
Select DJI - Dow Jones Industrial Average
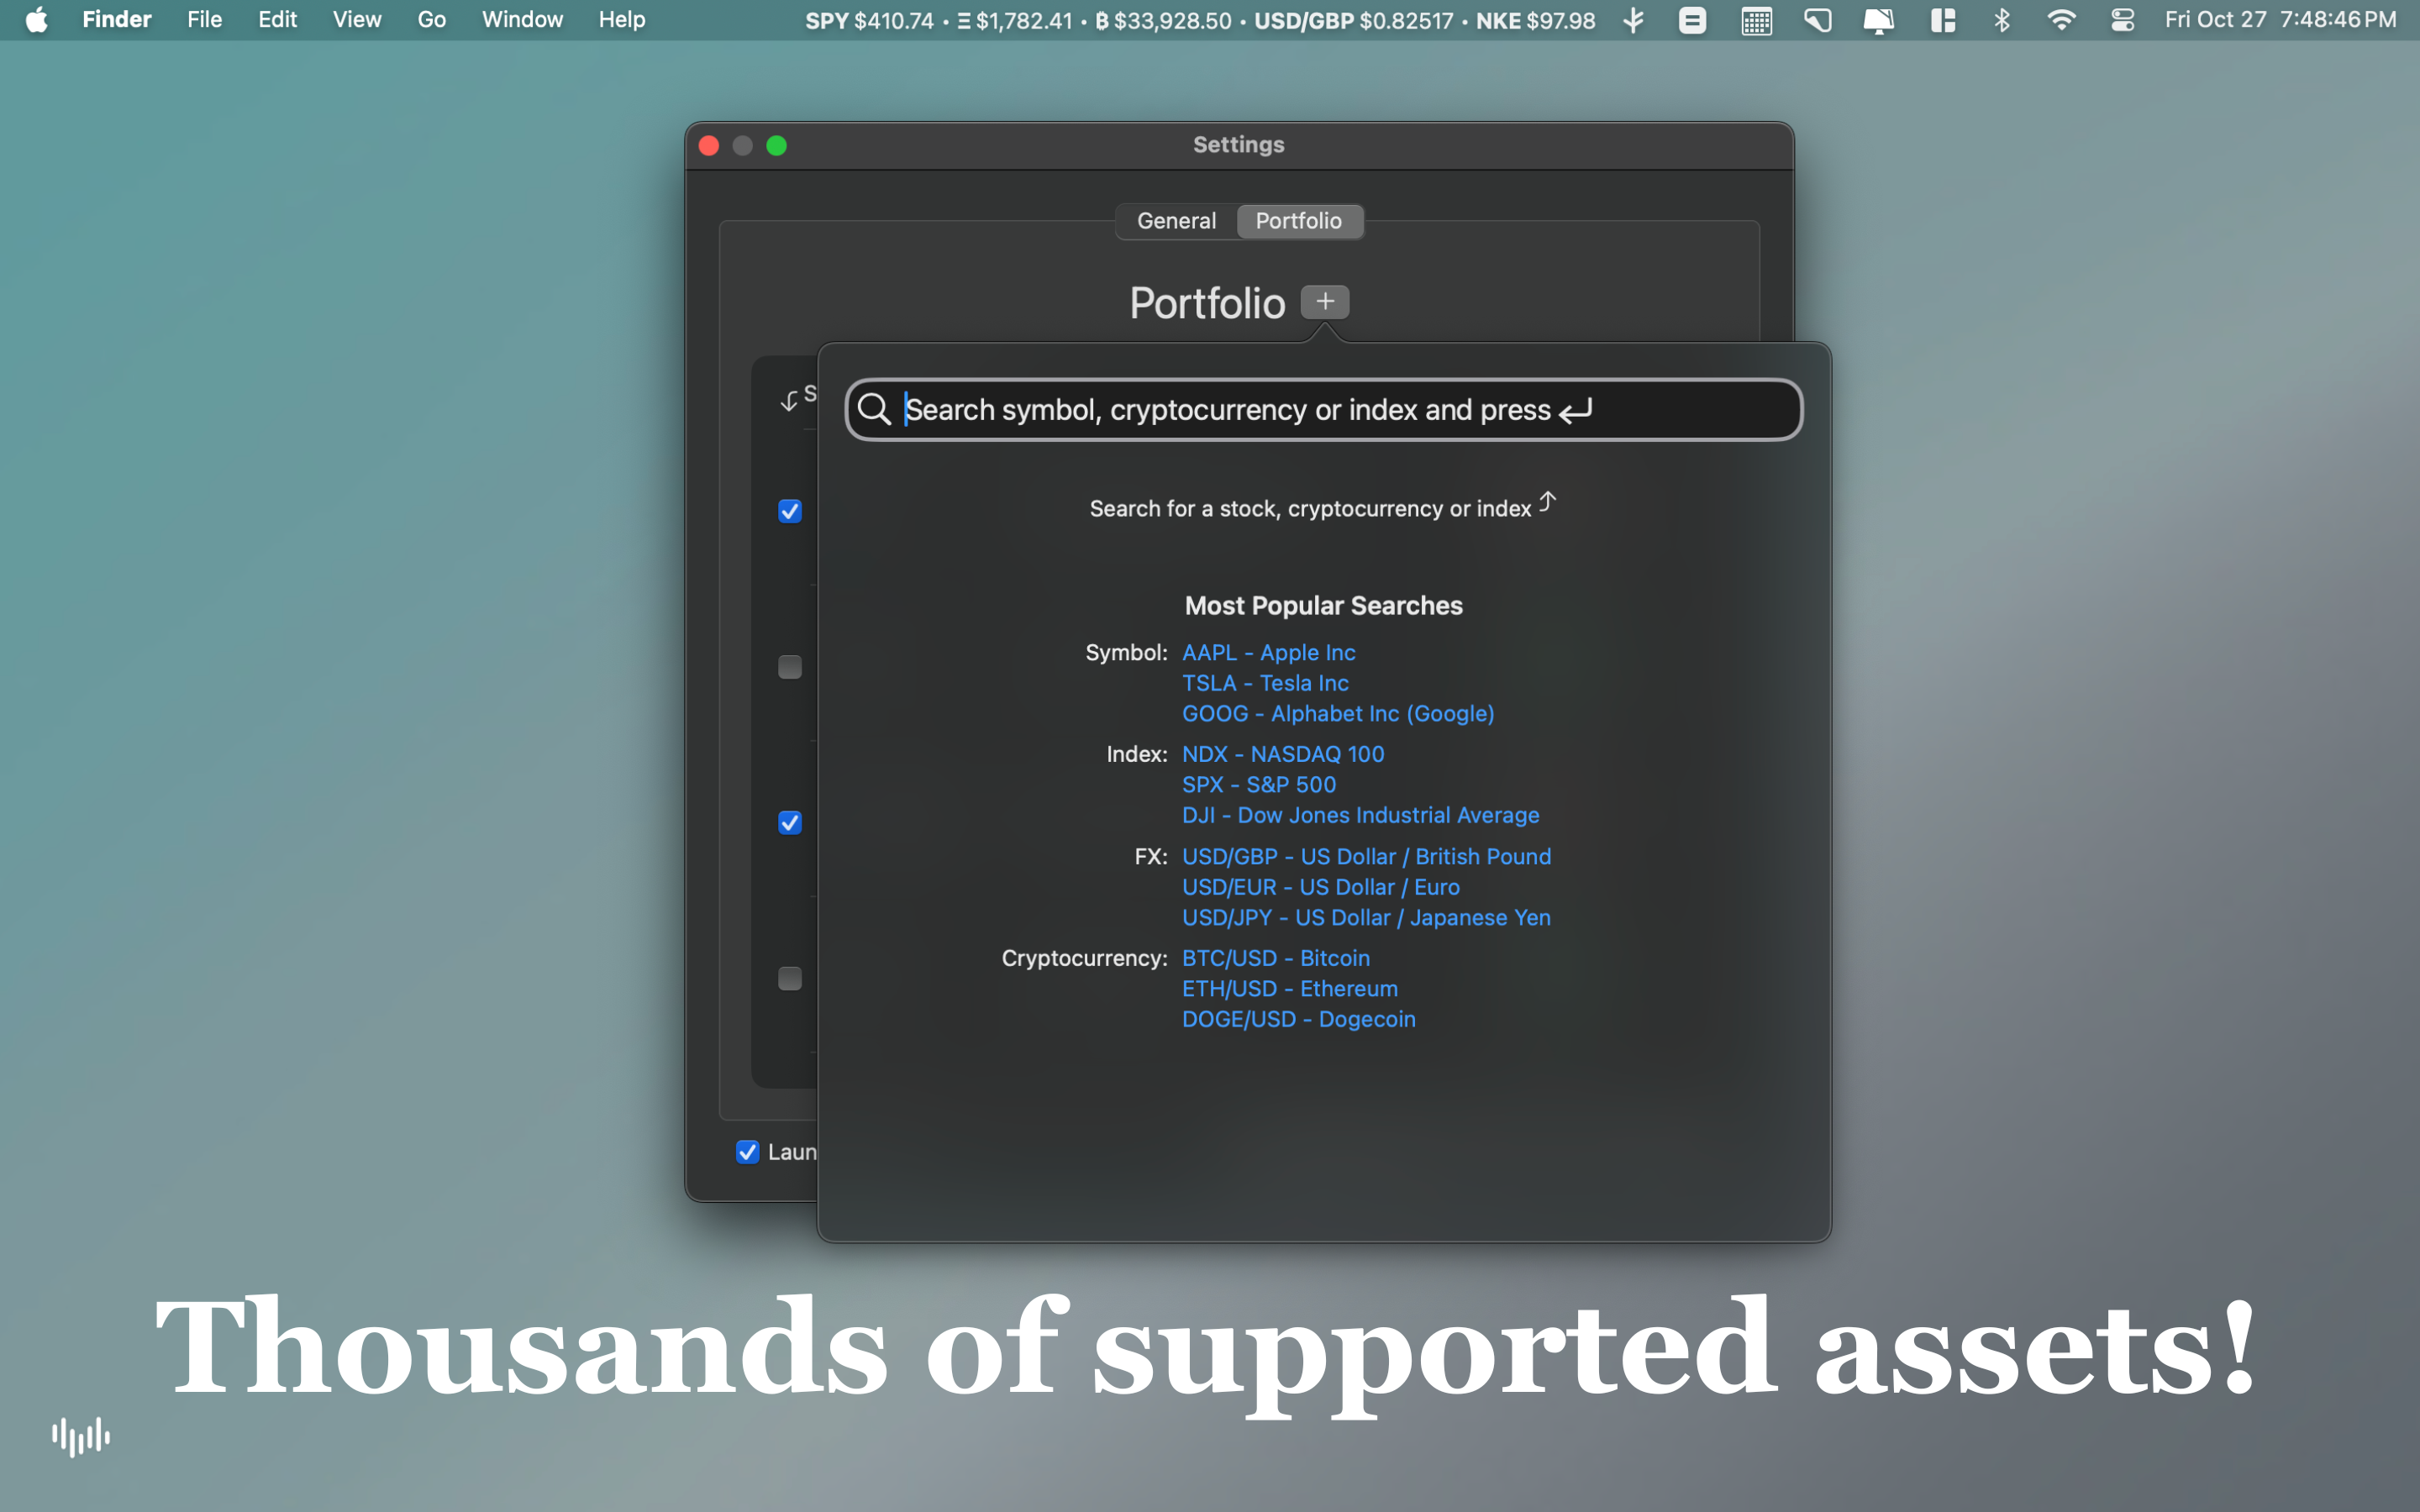click(x=1360, y=815)
